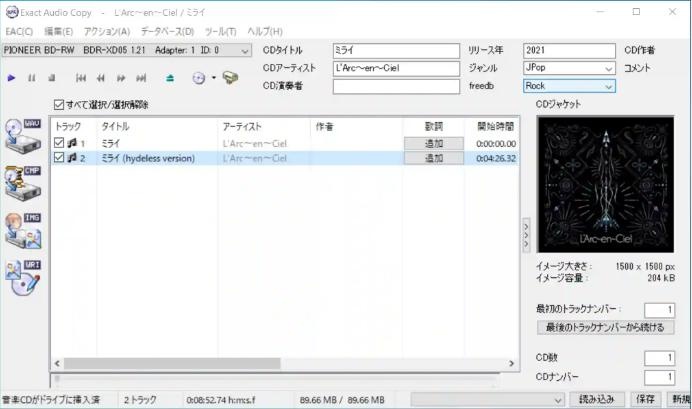Open the EAC(C) menu
This screenshot has width=692, height=409.
(x=19, y=31)
